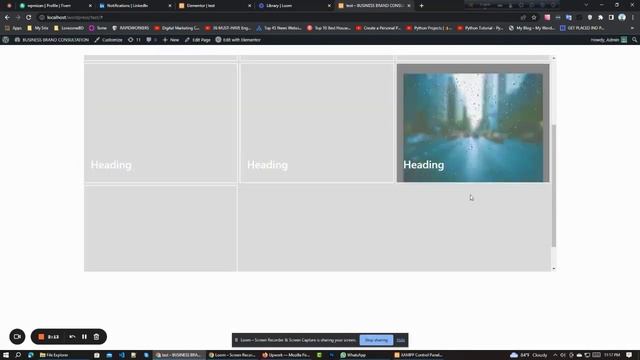Viewport: 640px width, 360px height.
Task: Open WhatsApp from the taskbar
Action: coord(353,355)
